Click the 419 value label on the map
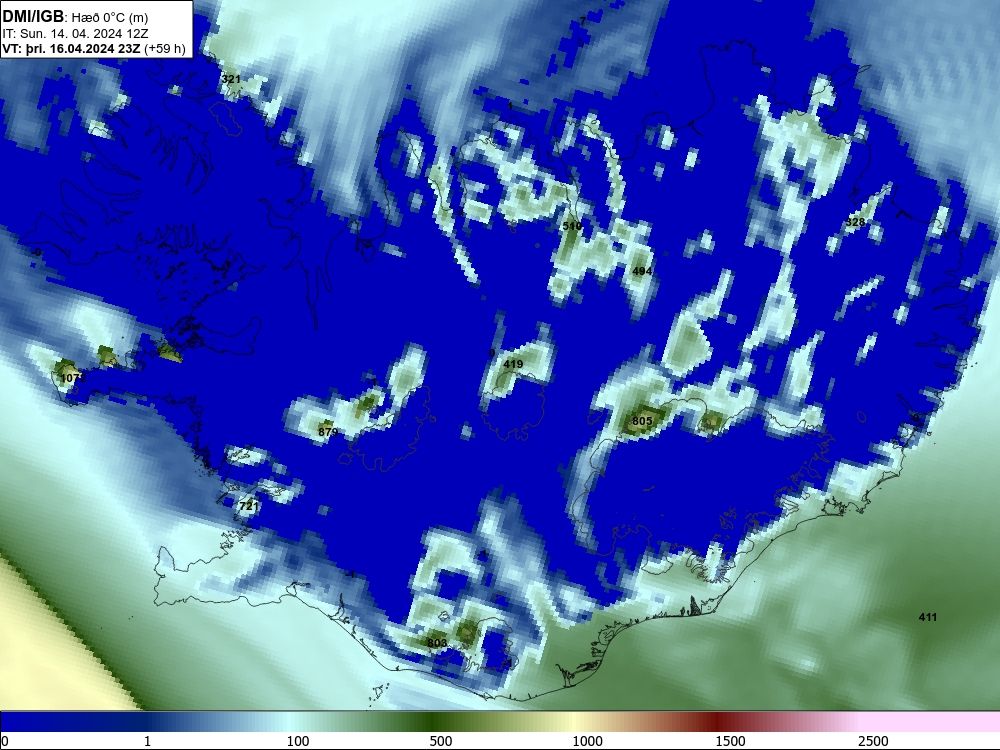 coord(513,364)
